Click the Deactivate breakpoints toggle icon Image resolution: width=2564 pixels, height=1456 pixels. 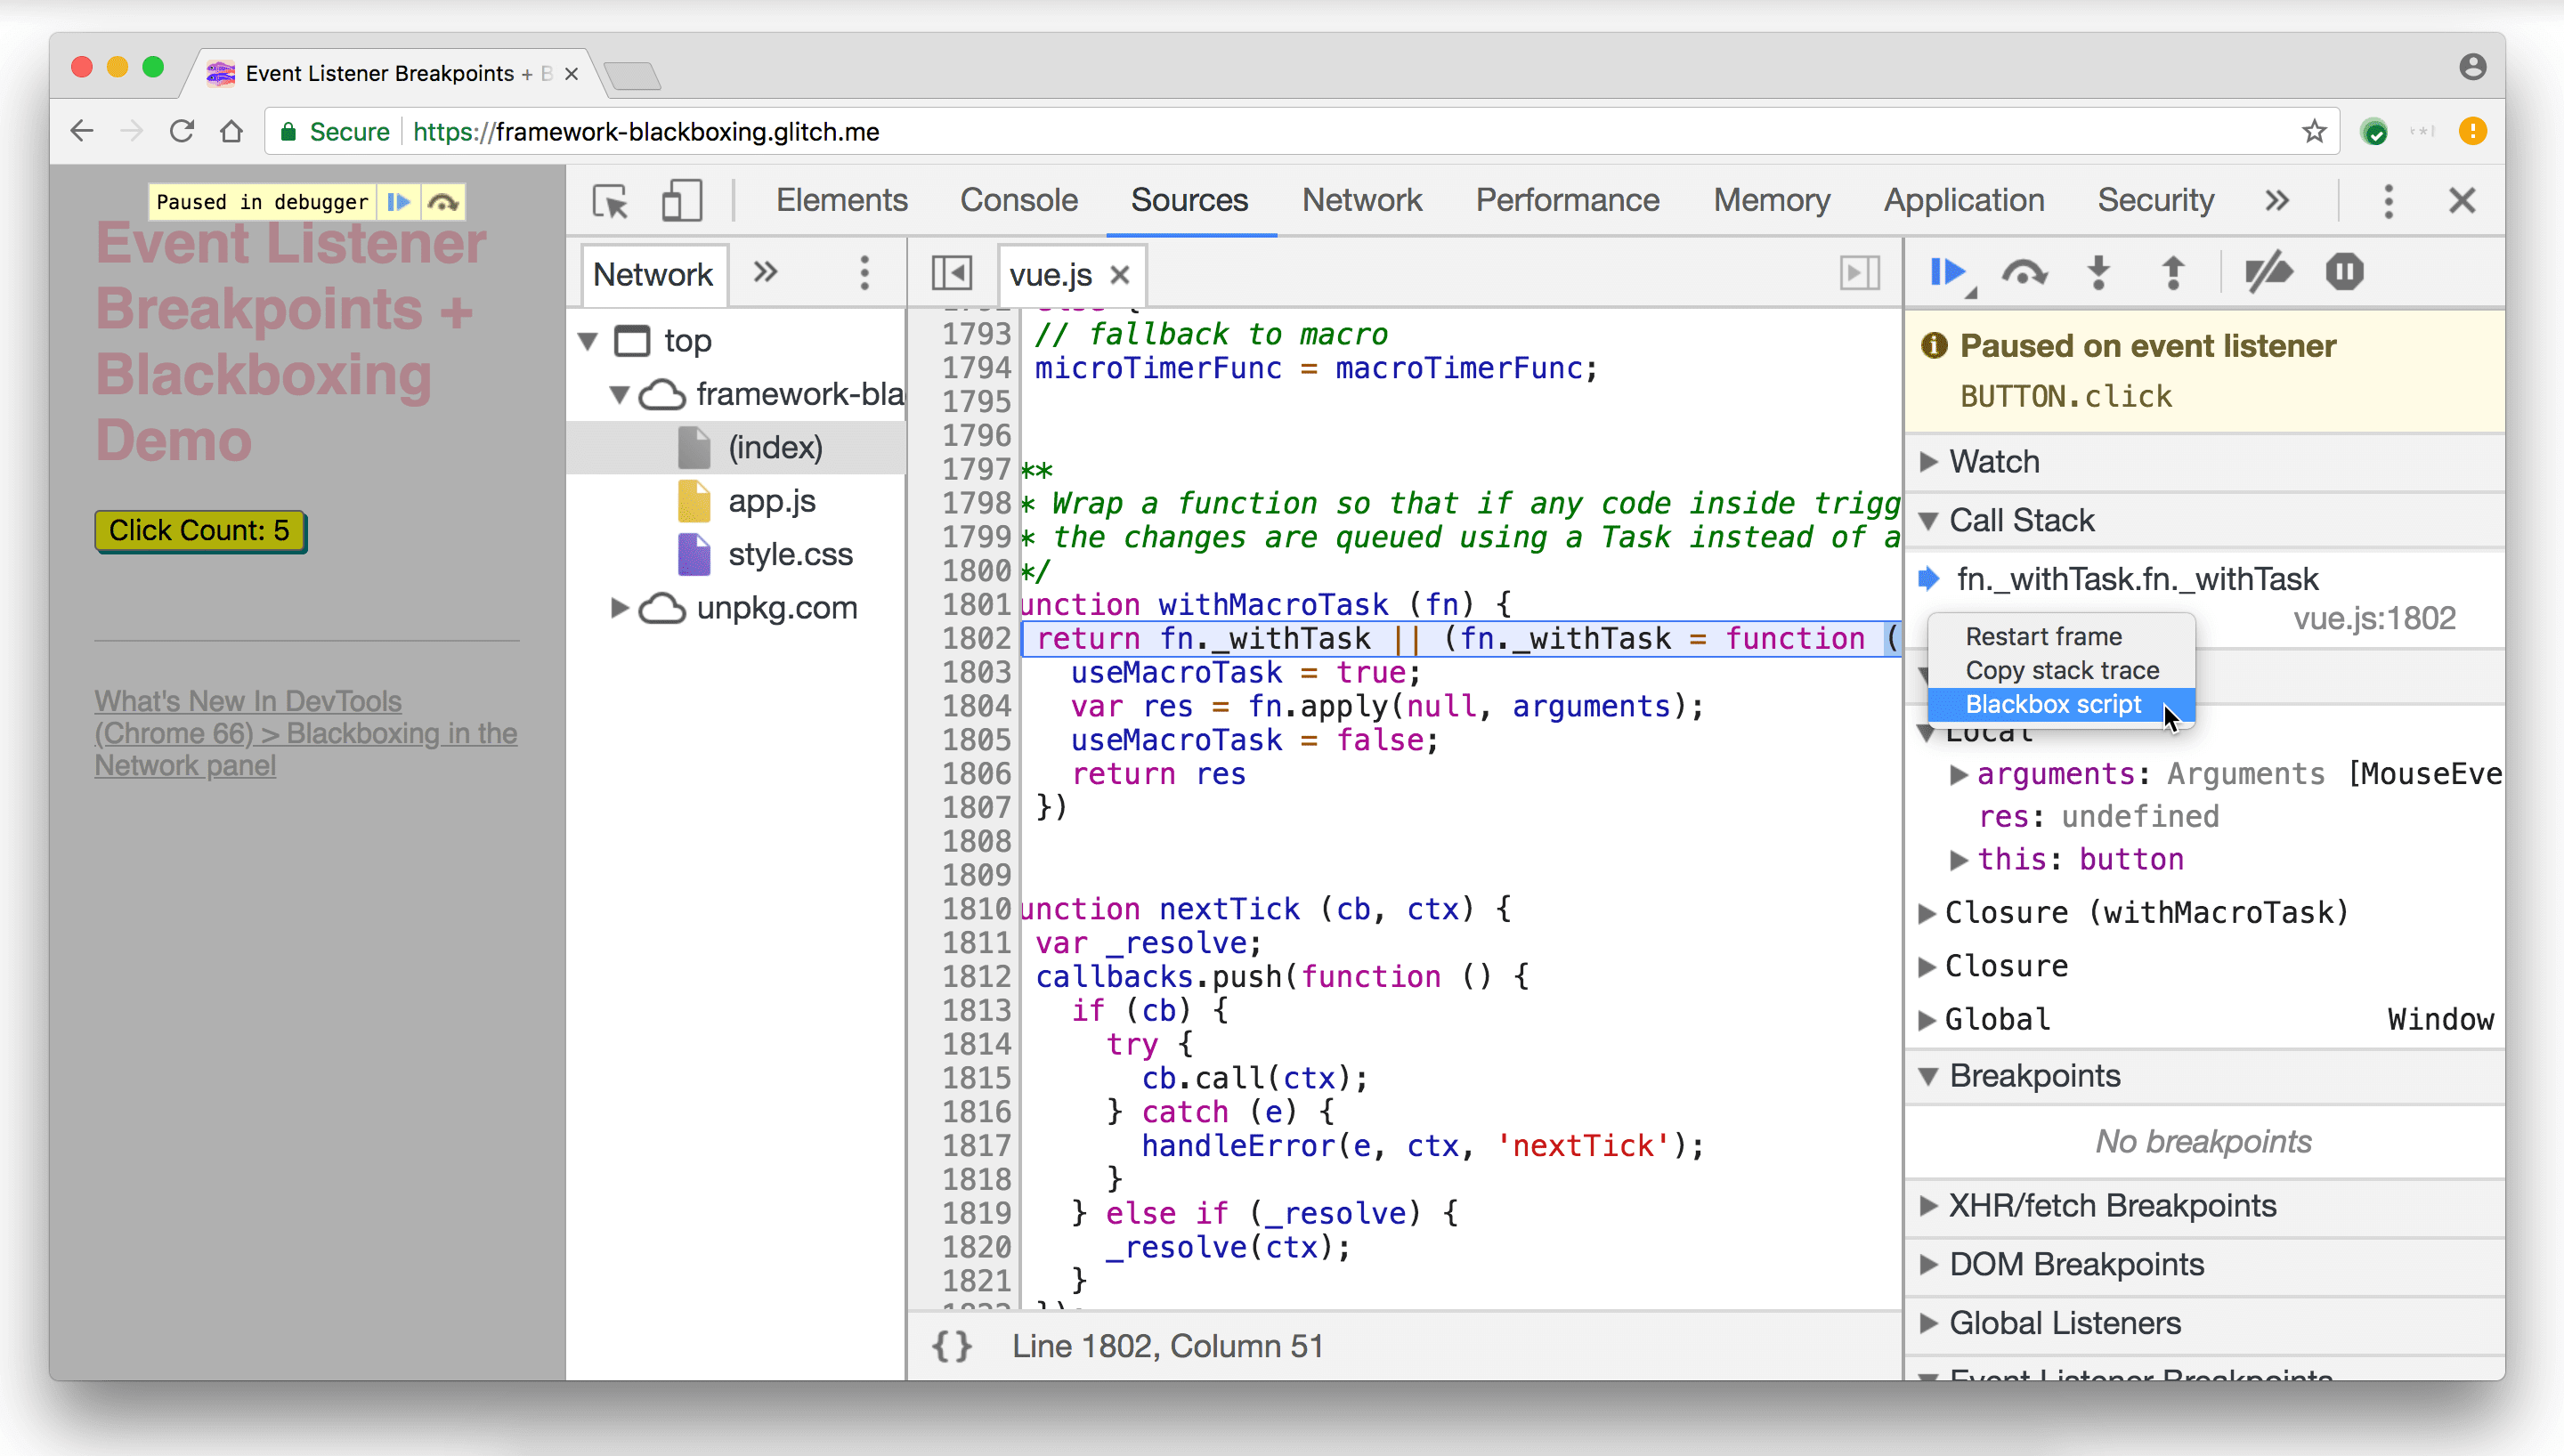point(2267,273)
